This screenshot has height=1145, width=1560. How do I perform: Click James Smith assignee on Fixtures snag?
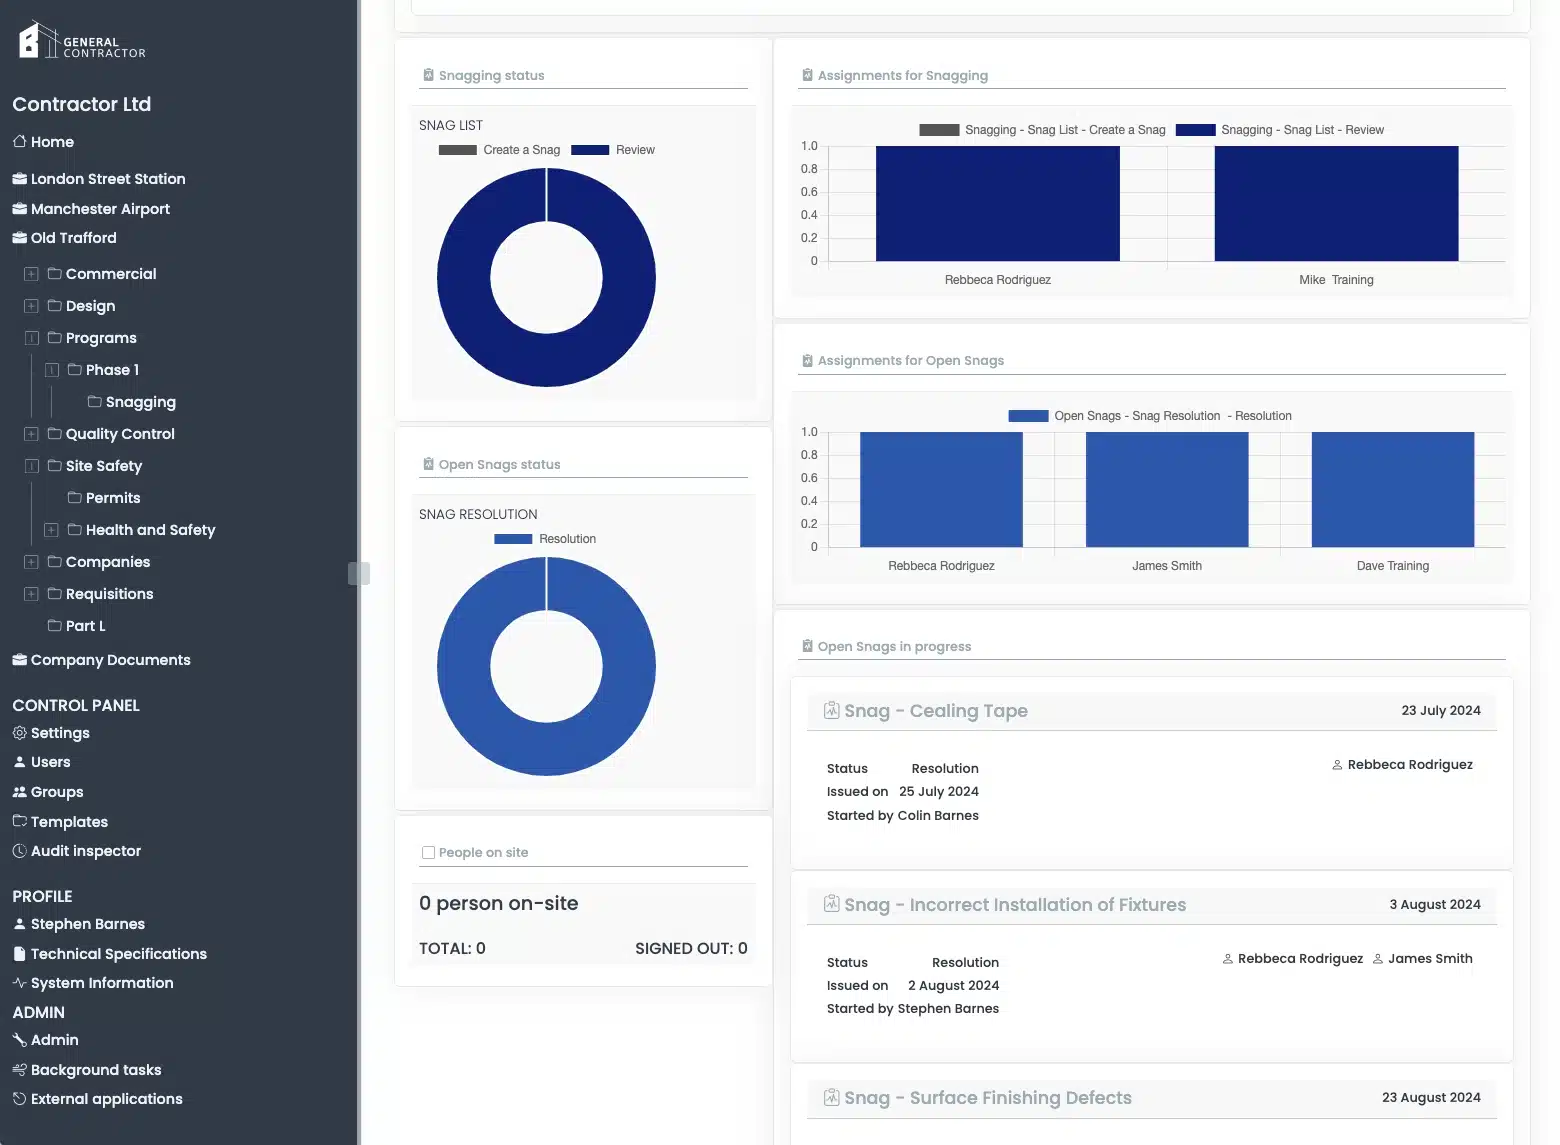pos(1430,958)
